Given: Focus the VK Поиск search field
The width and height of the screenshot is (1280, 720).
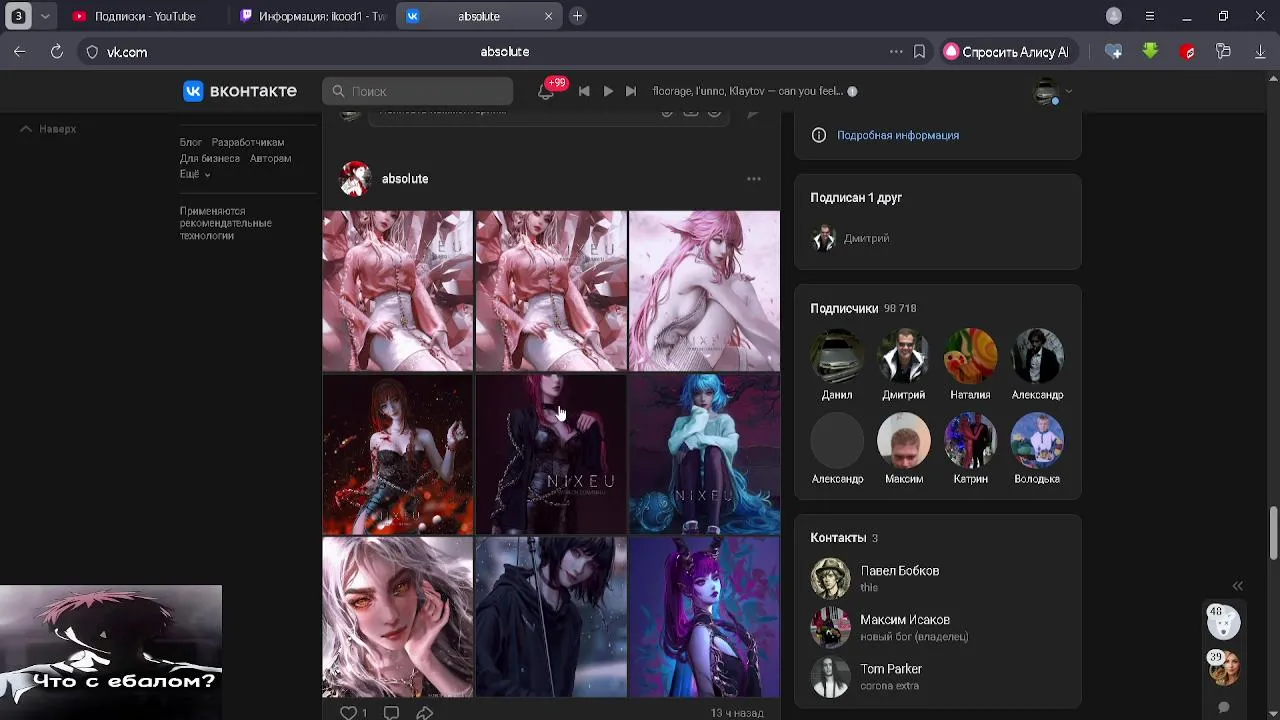Looking at the screenshot, I should tap(418, 91).
